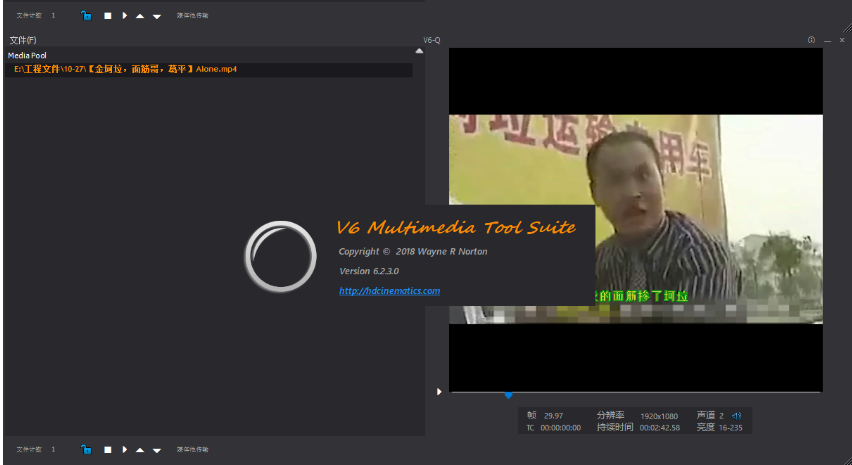Click the move-up arrow in the upper toolbar
The image size is (852, 465).
(140, 16)
